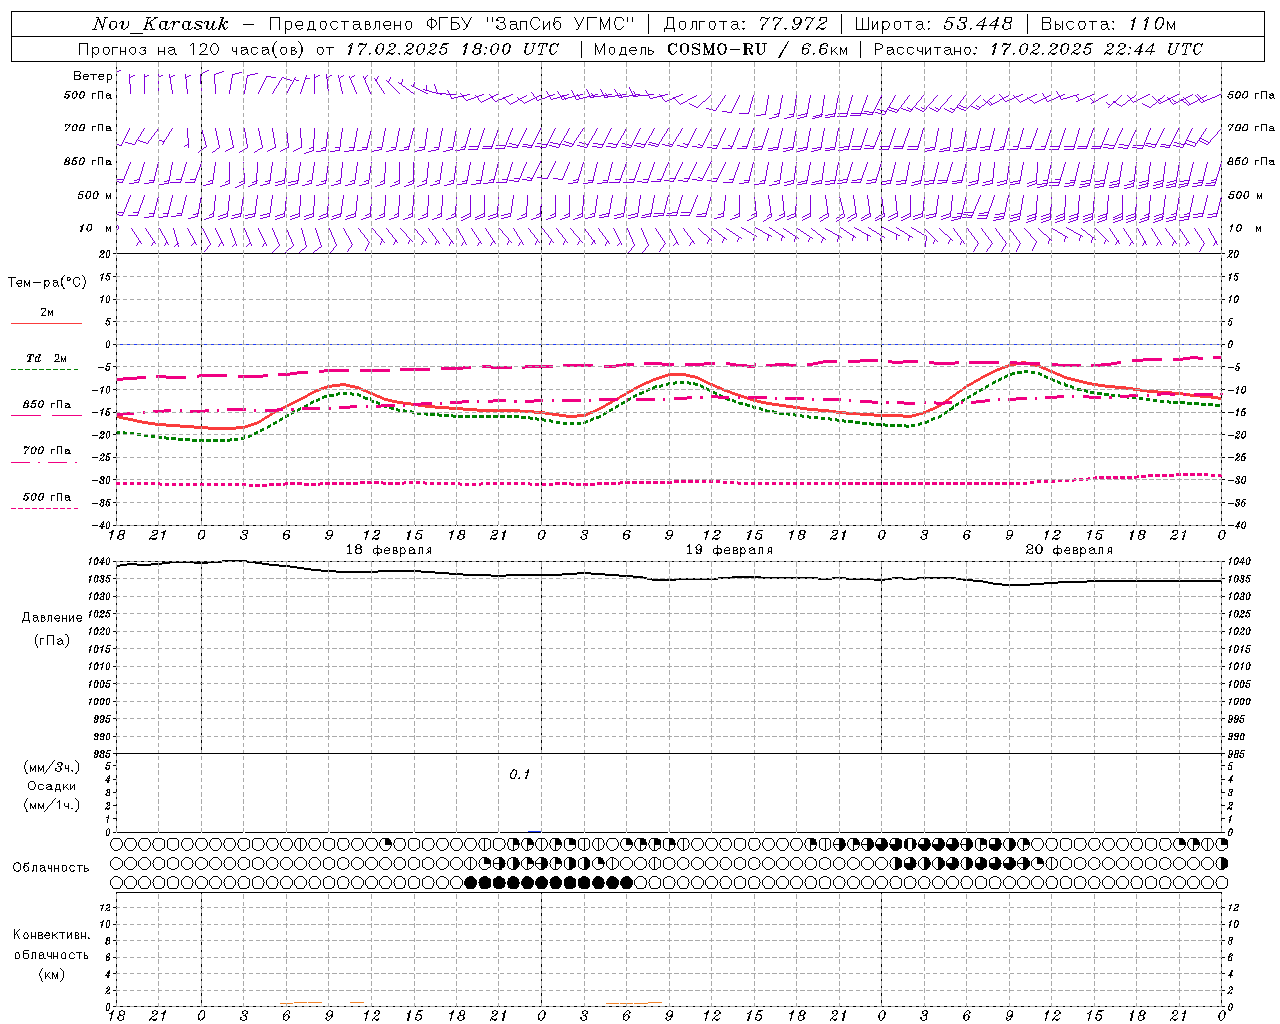Select the Облачность cloud cover panel label

(51, 868)
